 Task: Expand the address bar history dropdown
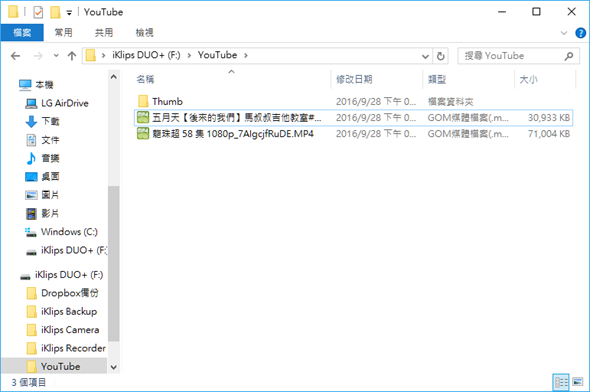tap(425, 56)
